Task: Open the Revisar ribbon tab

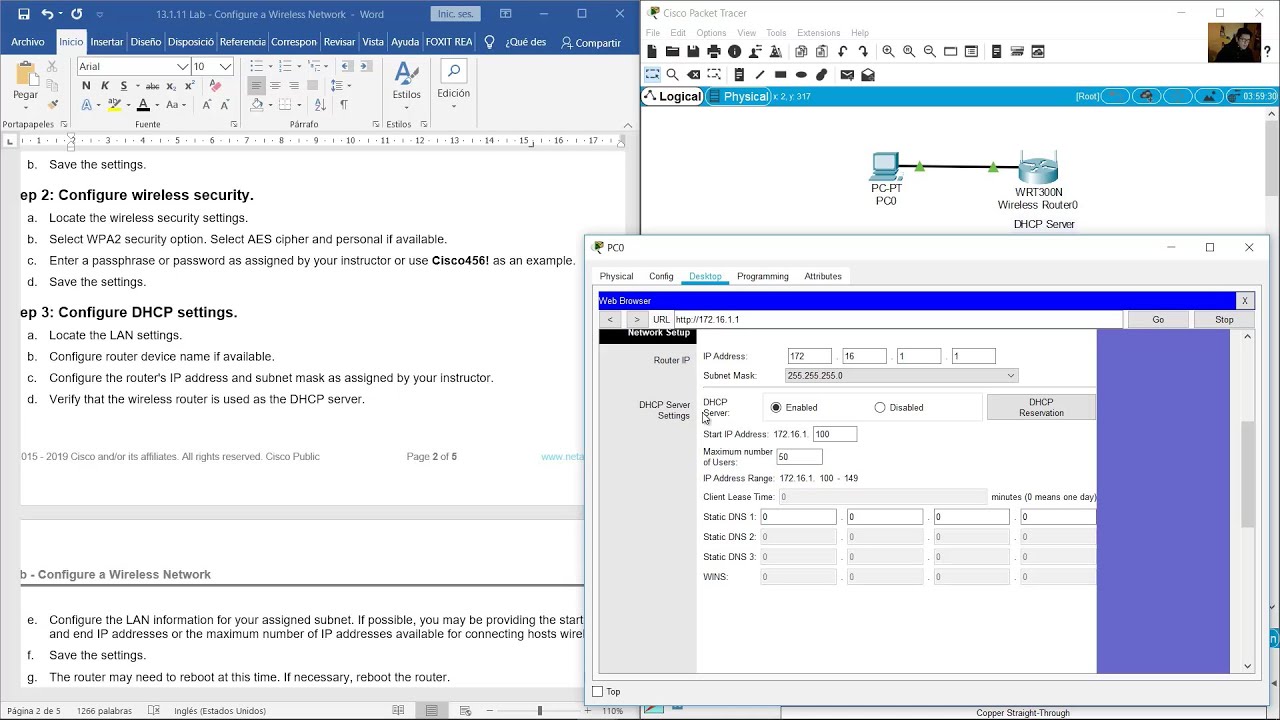Action: pos(339,42)
